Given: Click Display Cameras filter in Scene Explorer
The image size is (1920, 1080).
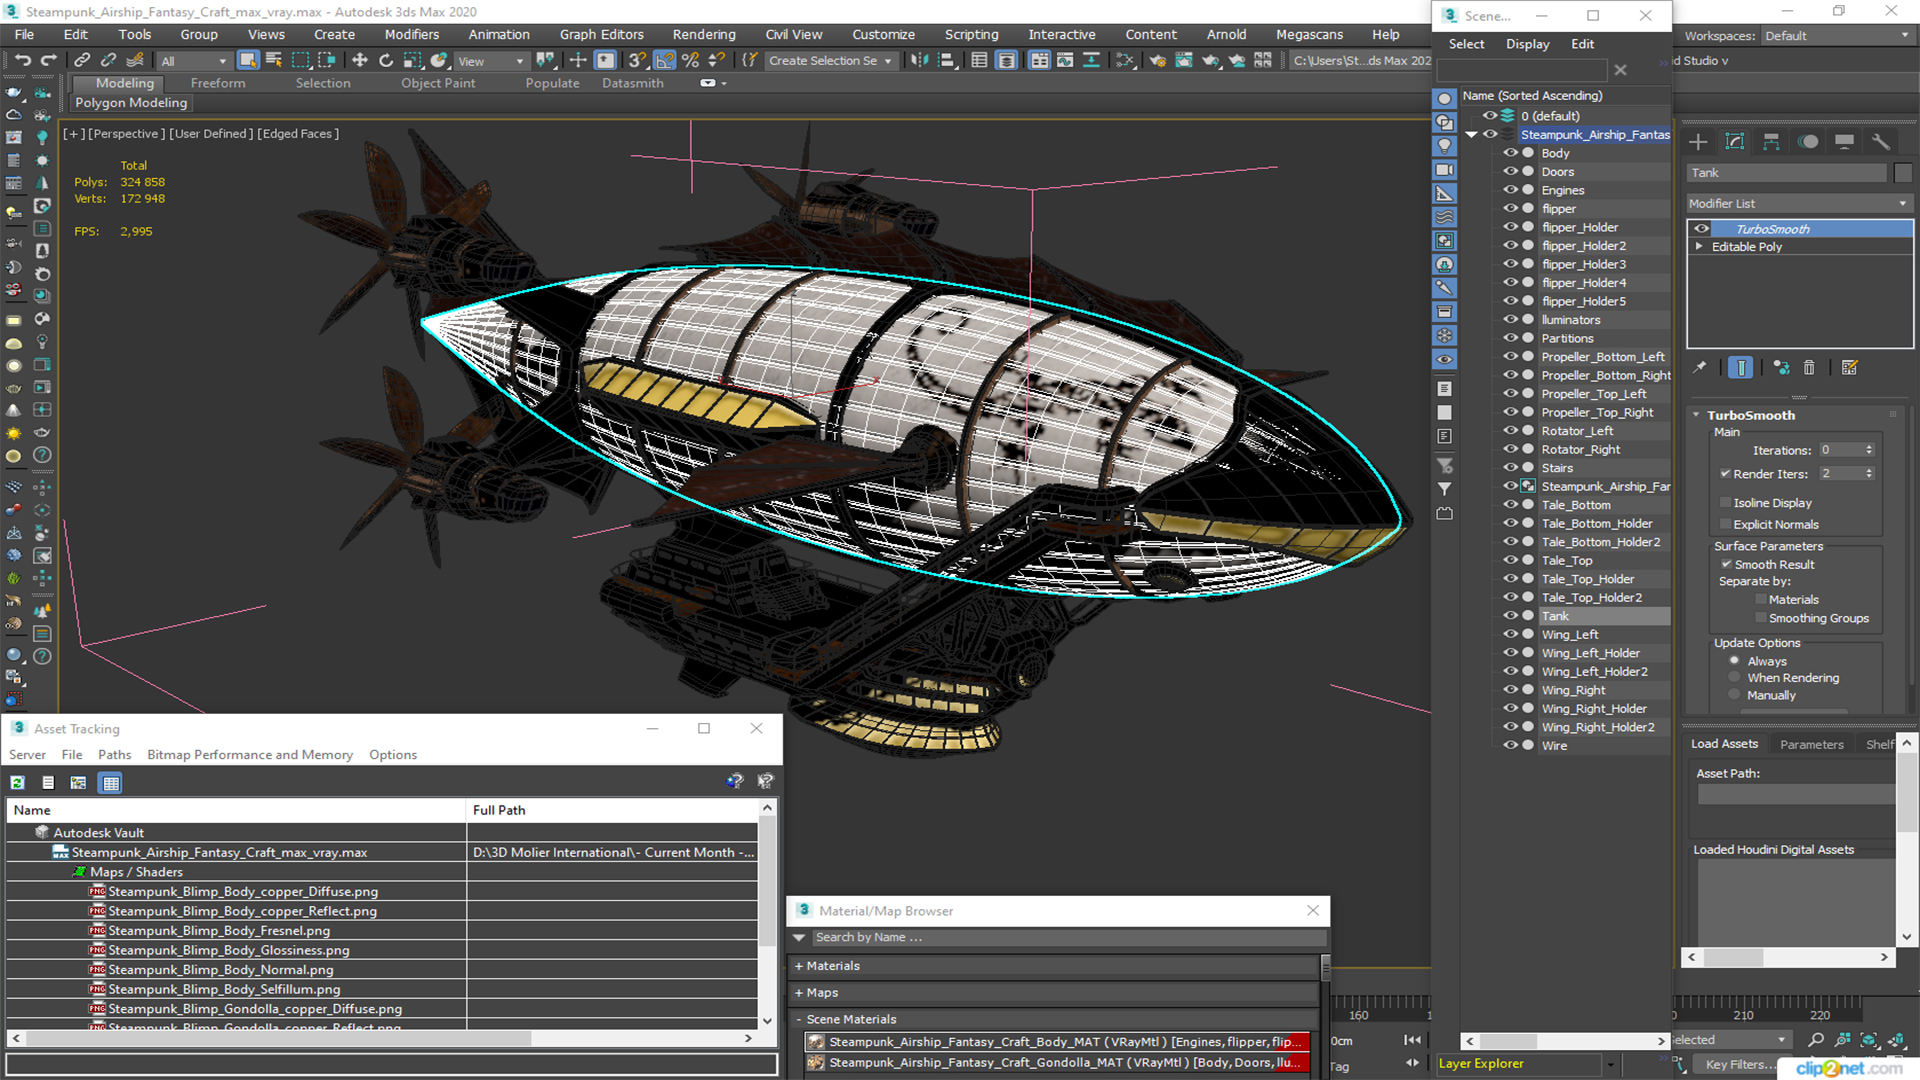Looking at the screenshot, I should (x=1444, y=170).
